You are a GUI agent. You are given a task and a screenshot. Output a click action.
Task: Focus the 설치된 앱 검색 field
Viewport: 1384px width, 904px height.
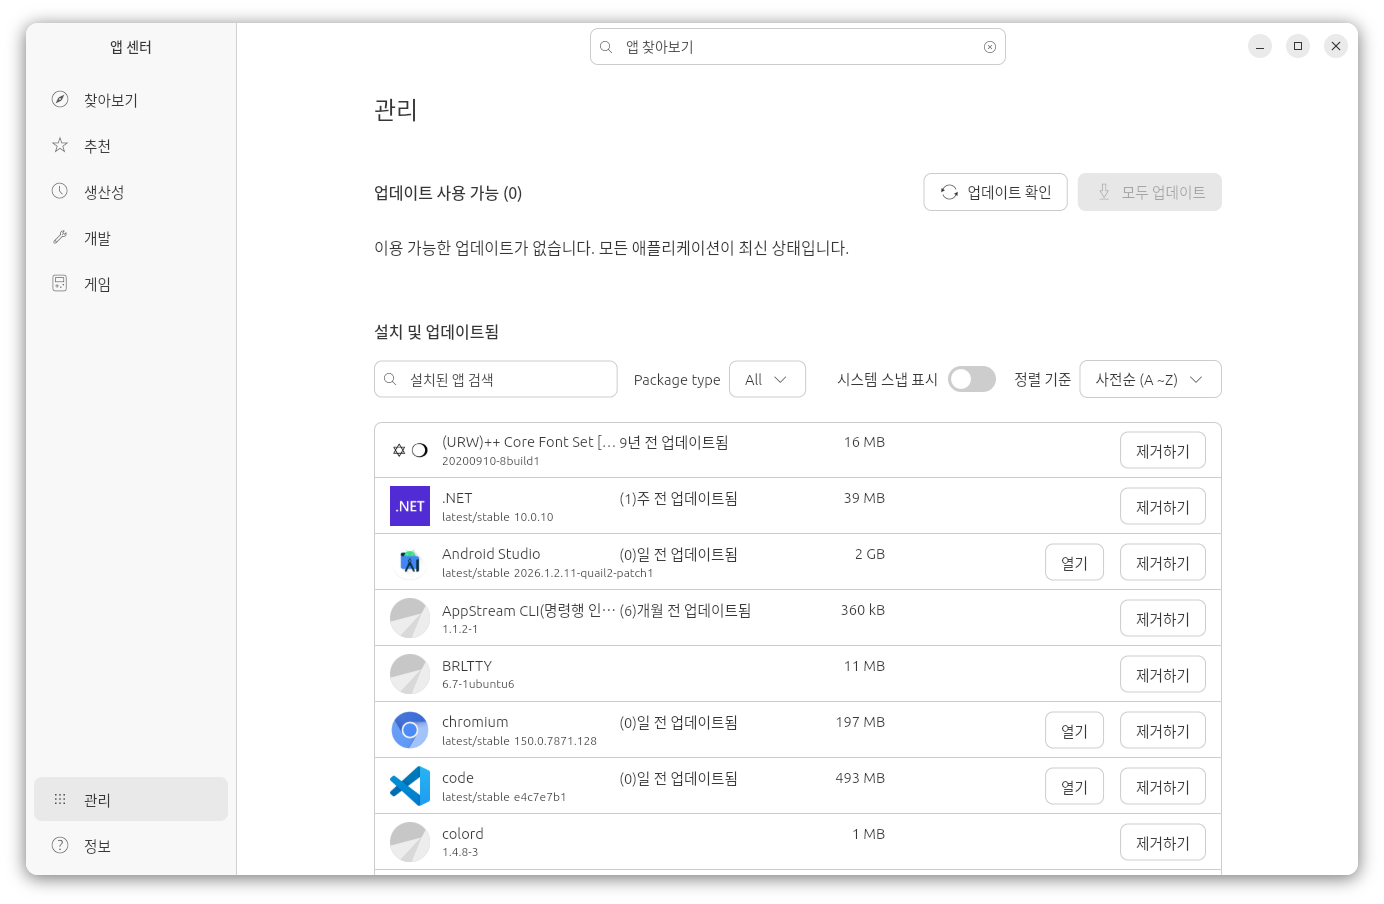point(496,379)
